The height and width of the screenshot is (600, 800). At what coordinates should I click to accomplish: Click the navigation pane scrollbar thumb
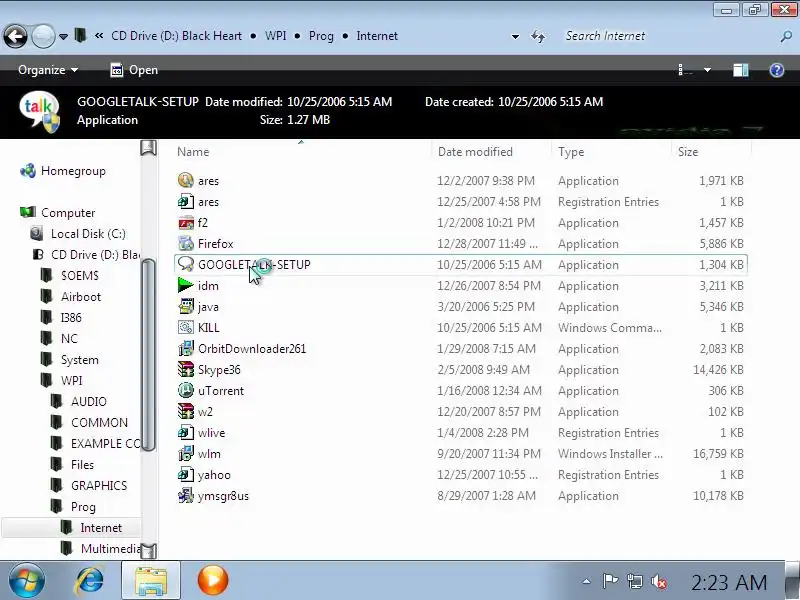[x=148, y=355]
